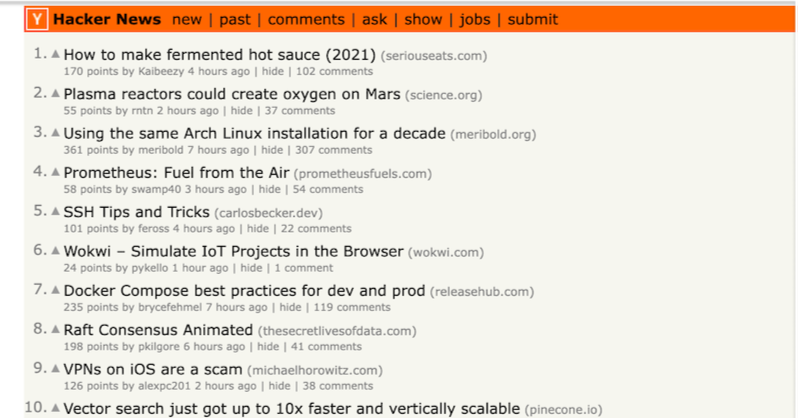The image size is (798, 418).
Task: Open the SSH Tips and Tricks article
Action: pyautogui.click(x=136, y=212)
